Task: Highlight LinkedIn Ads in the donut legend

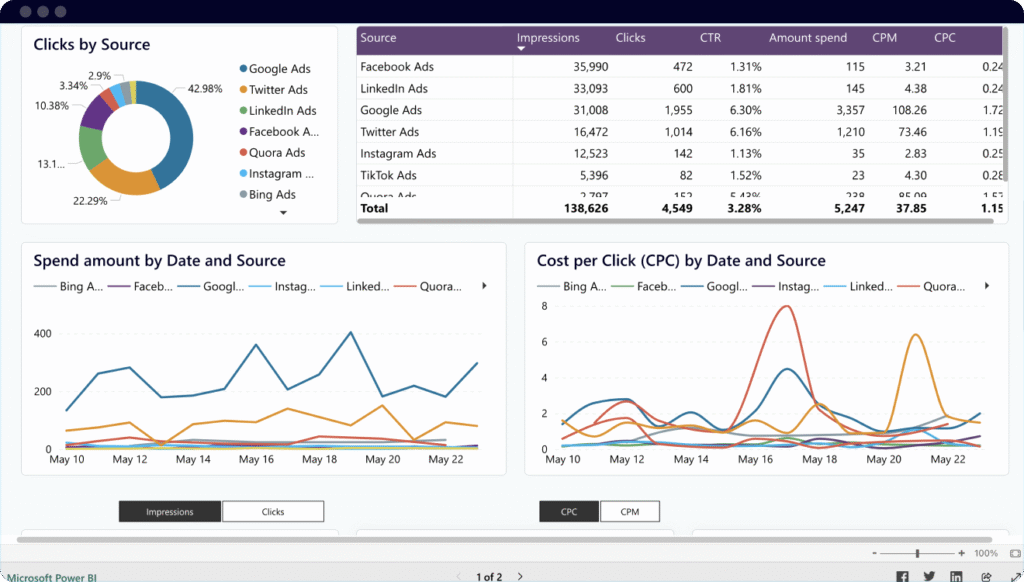Action: [x=278, y=110]
